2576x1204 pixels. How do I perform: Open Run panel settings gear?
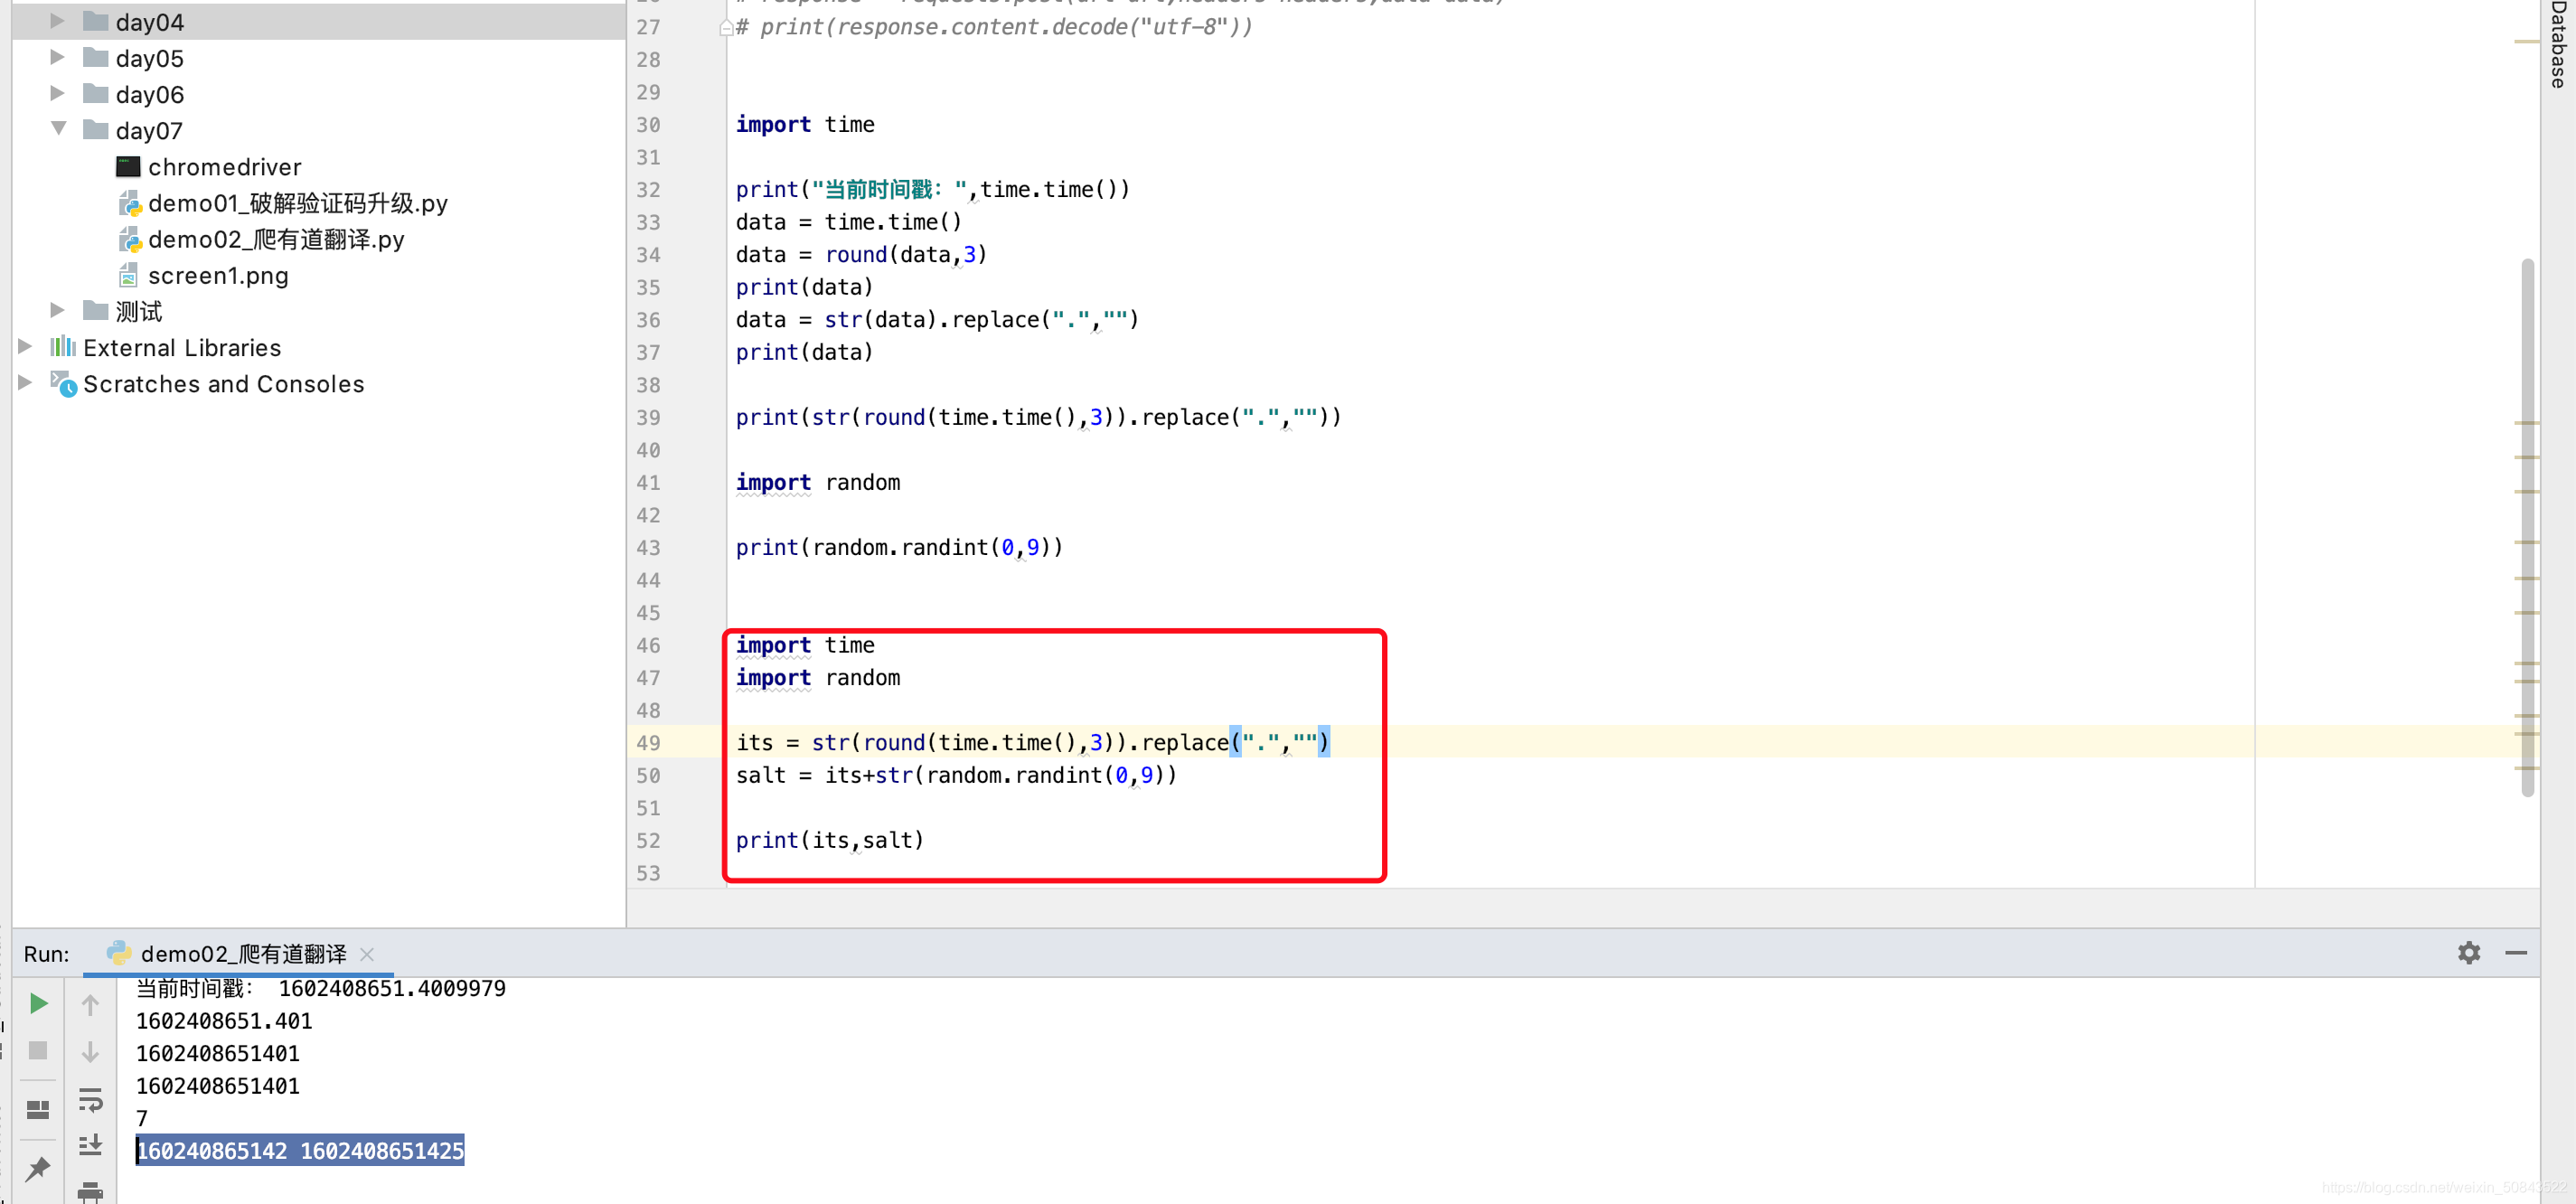[2468, 952]
